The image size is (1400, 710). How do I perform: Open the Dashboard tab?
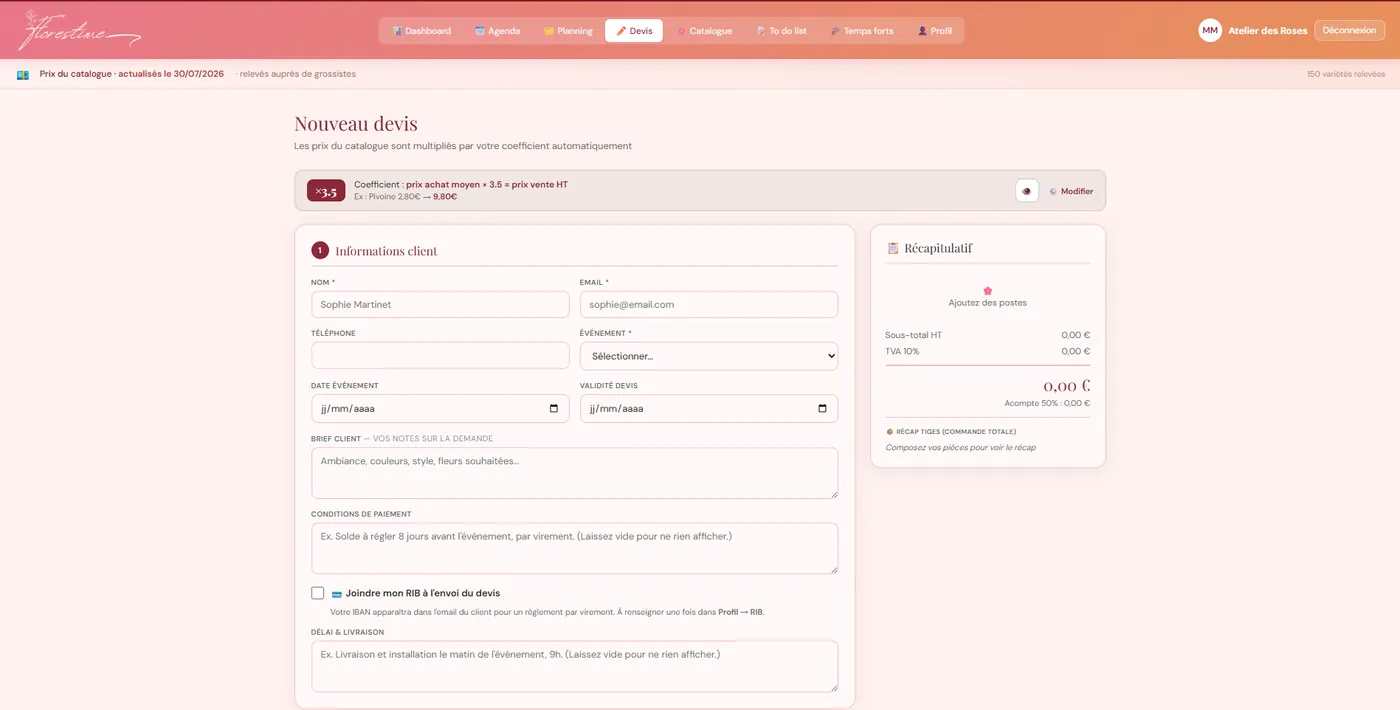pos(422,31)
